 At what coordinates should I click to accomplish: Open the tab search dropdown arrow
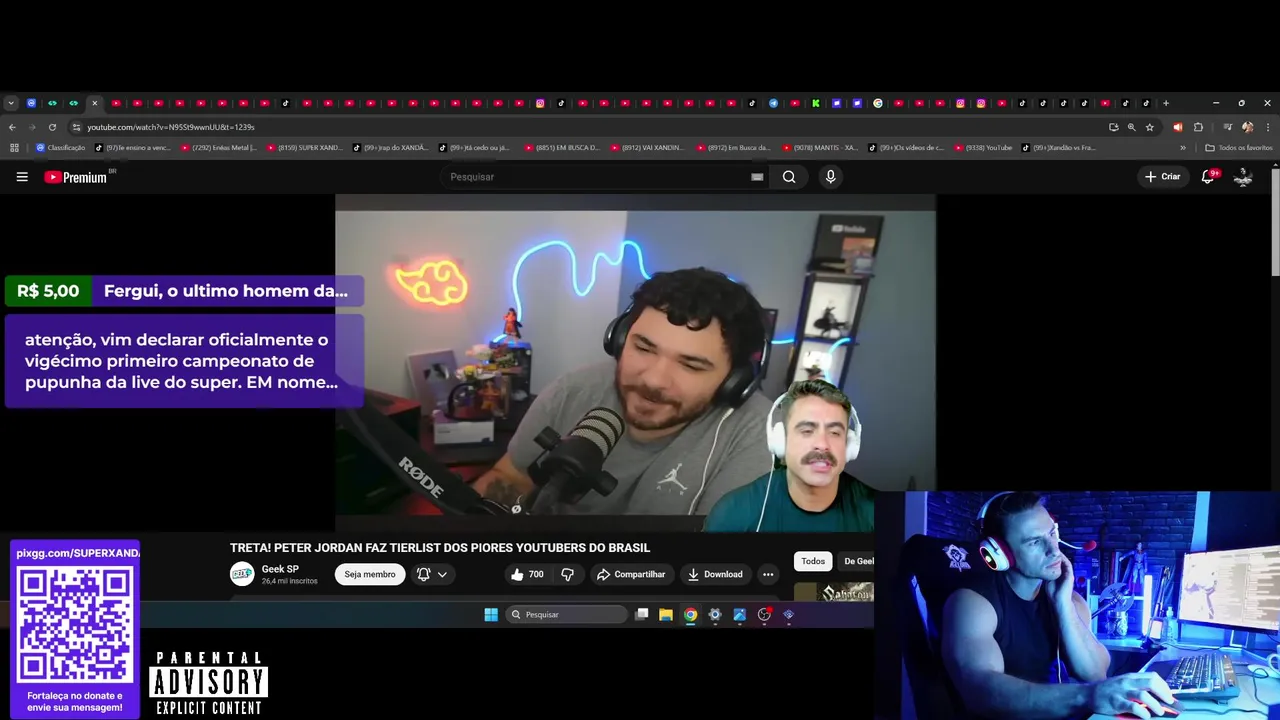click(x=11, y=103)
